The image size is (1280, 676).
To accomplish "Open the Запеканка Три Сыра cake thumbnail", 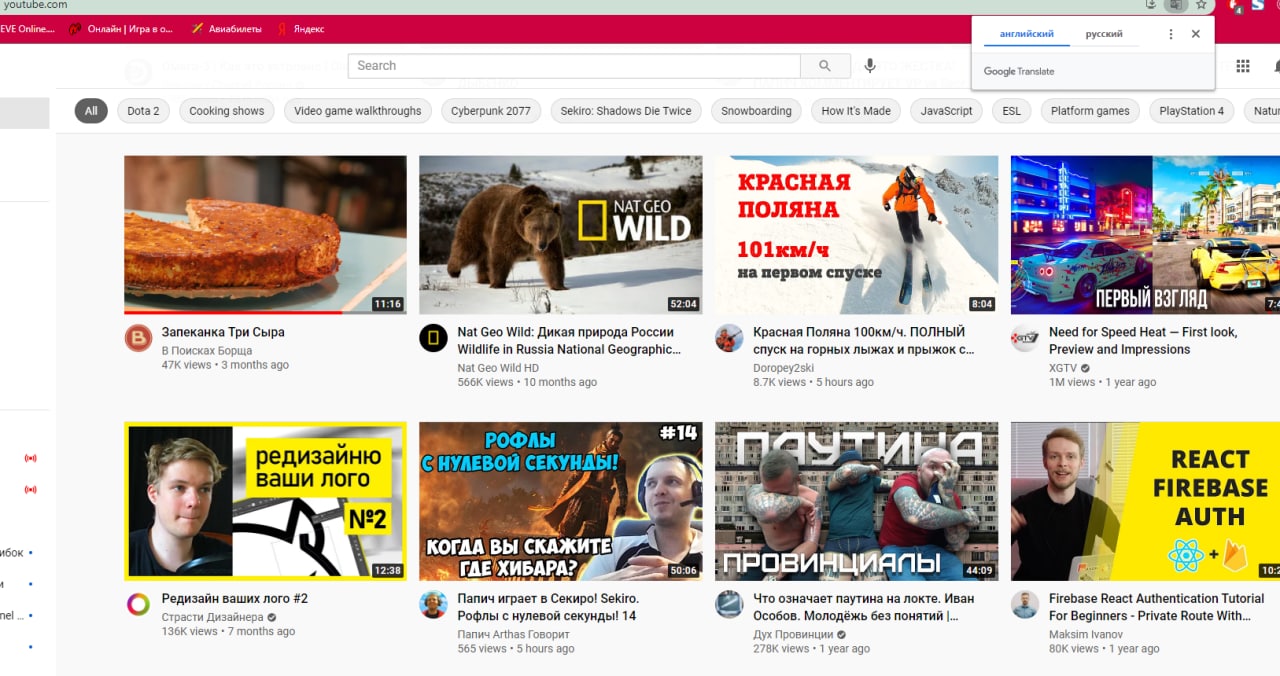I will tap(265, 235).
